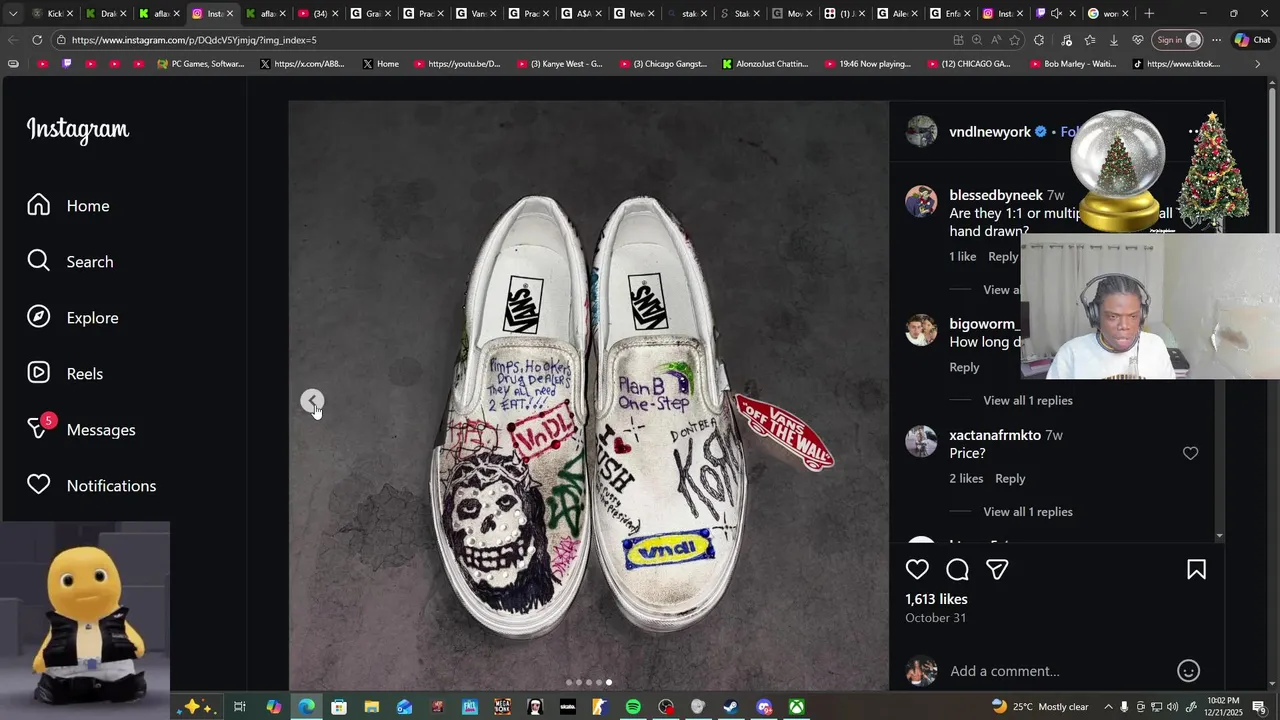
Task: View 1 like on blessedbyneek's comment
Action: (x=962, y=257)
